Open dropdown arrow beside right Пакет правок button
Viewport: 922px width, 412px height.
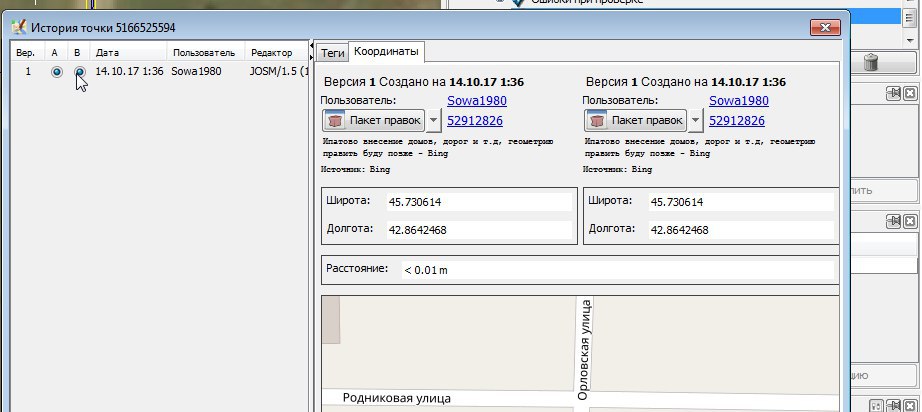[693, 121]
